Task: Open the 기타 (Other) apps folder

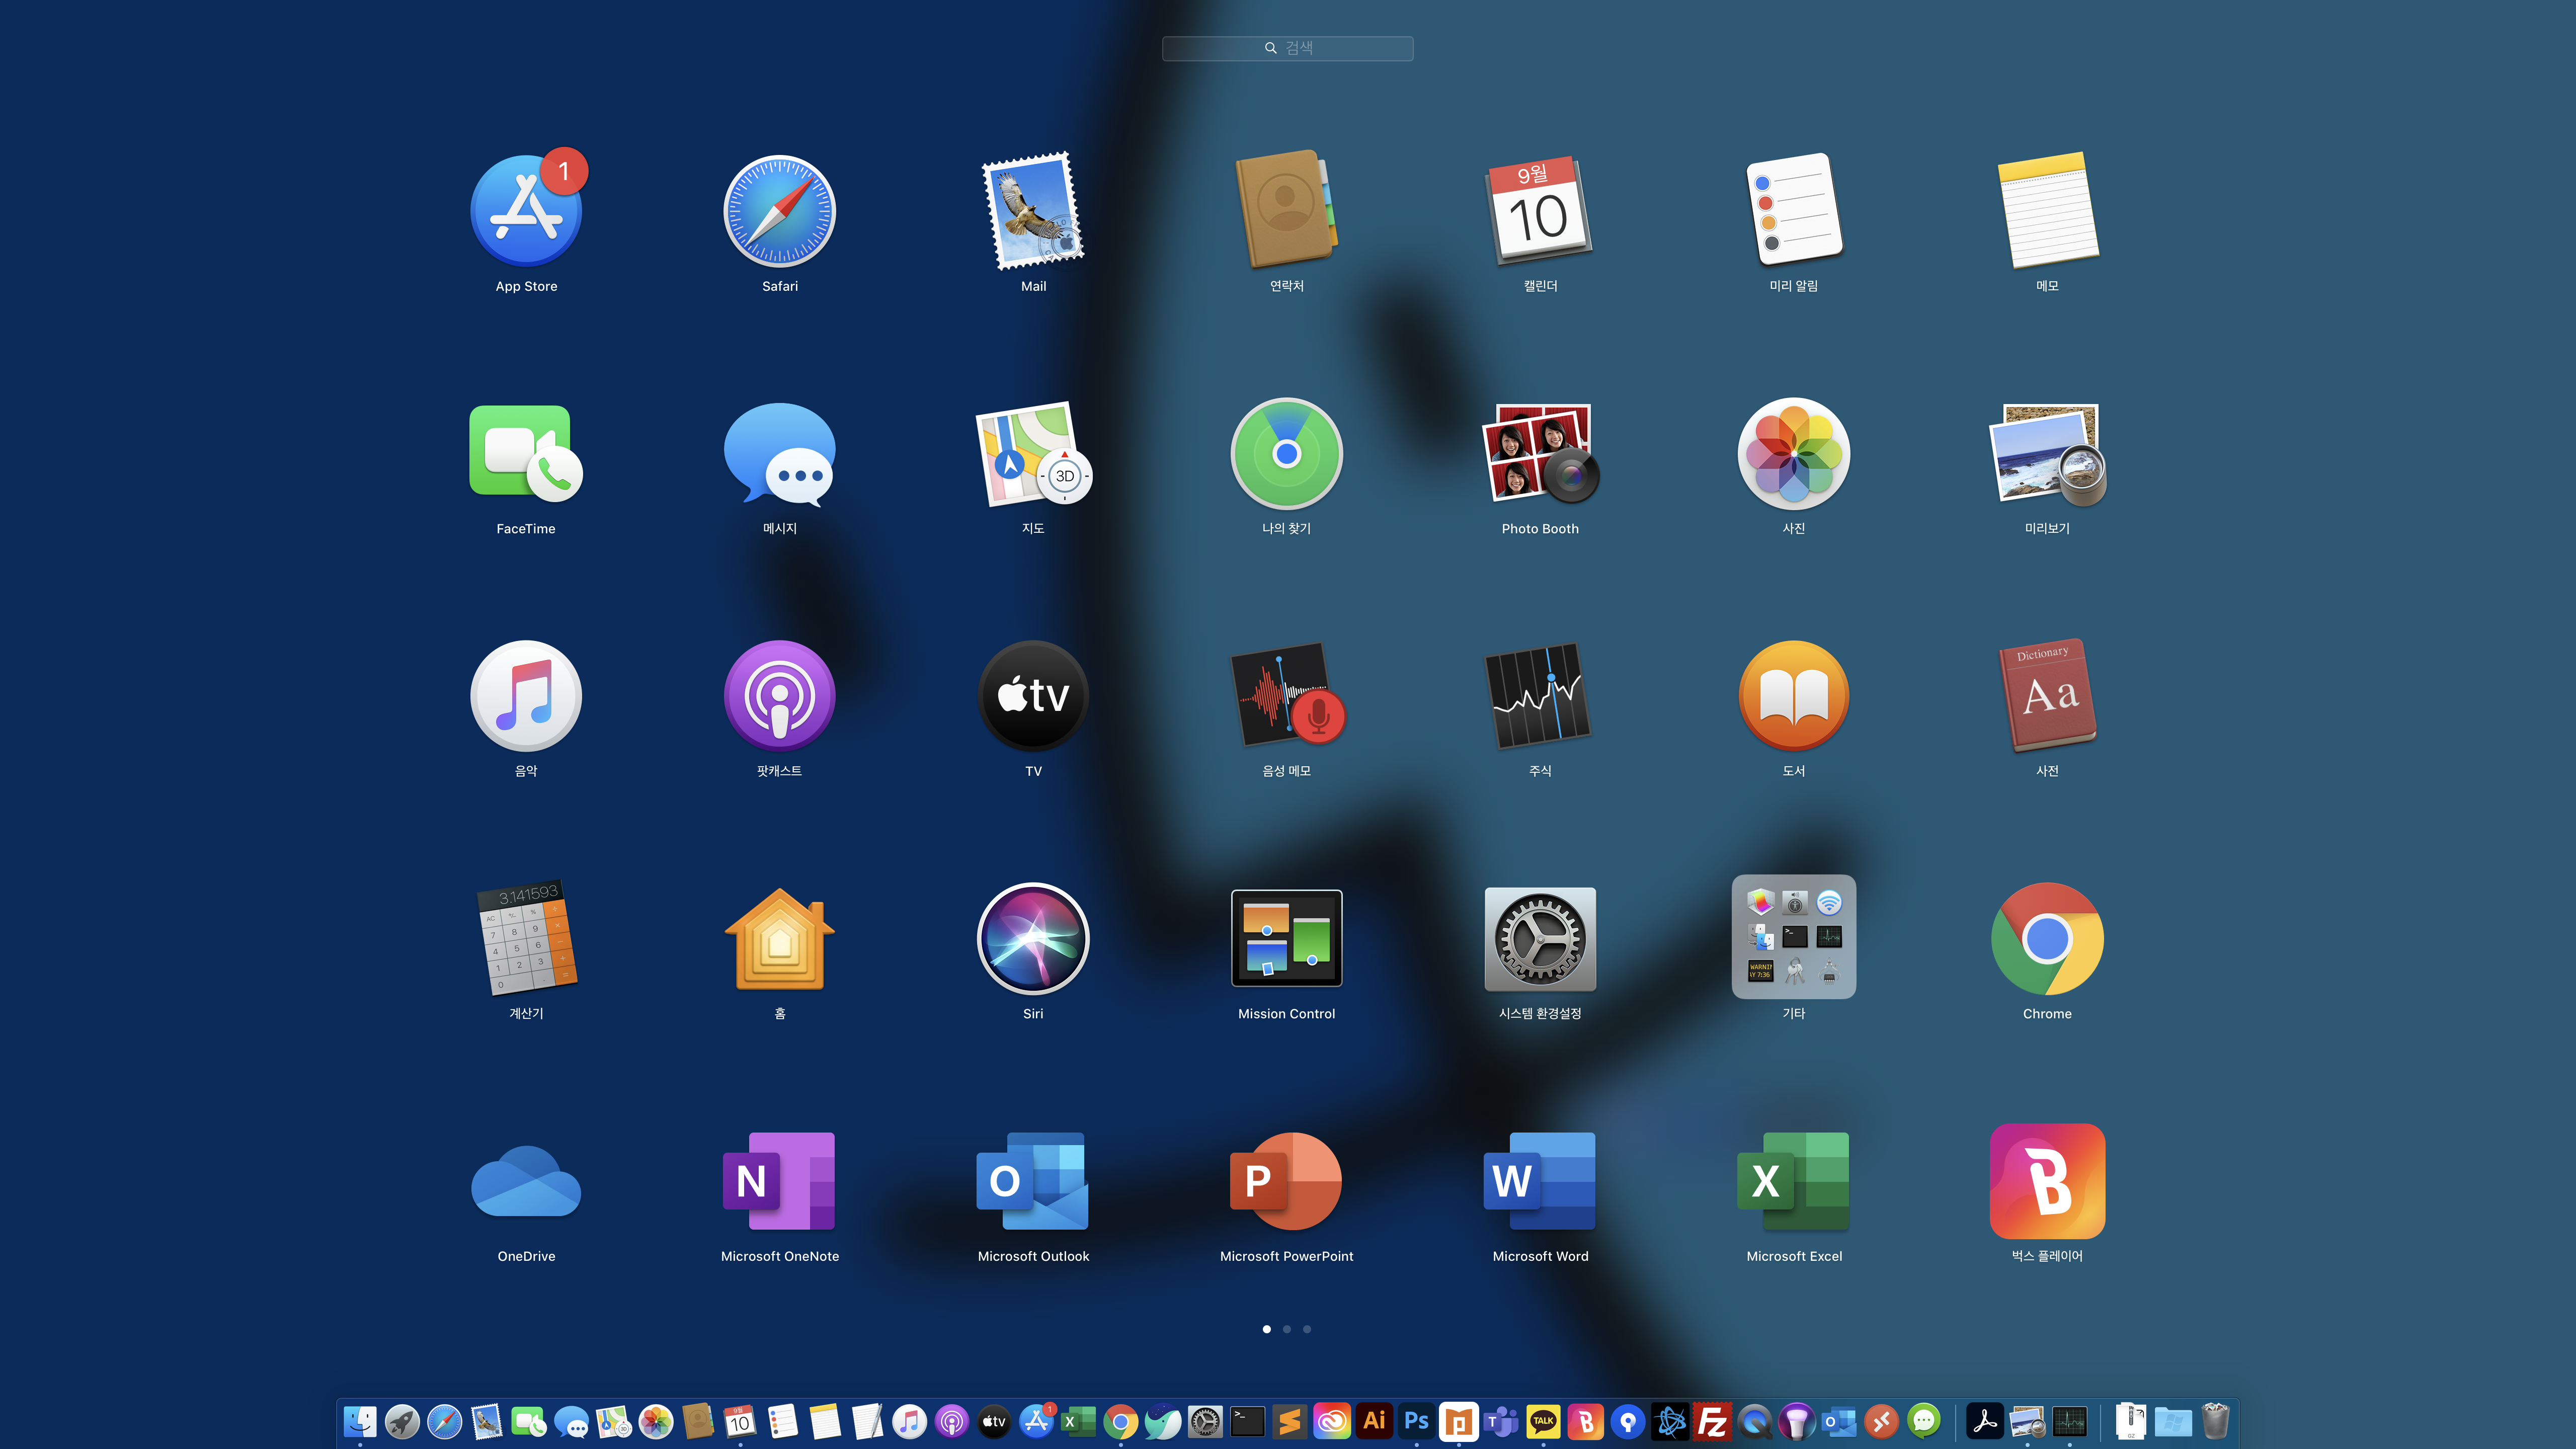Action: (x=1793, y=938)
